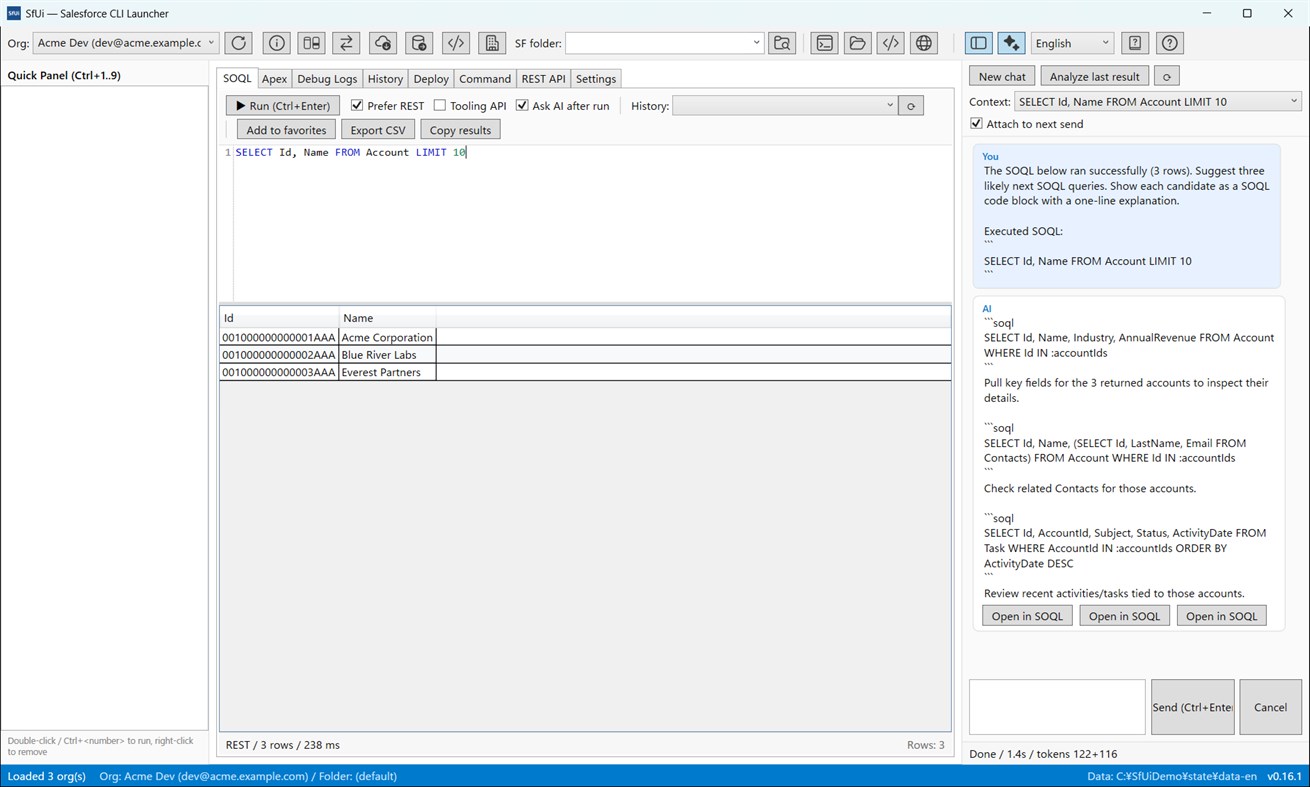Toggle the AI sparkle panel button
Viewport: 1310px width, 787px height.
tap(1011, 43)
